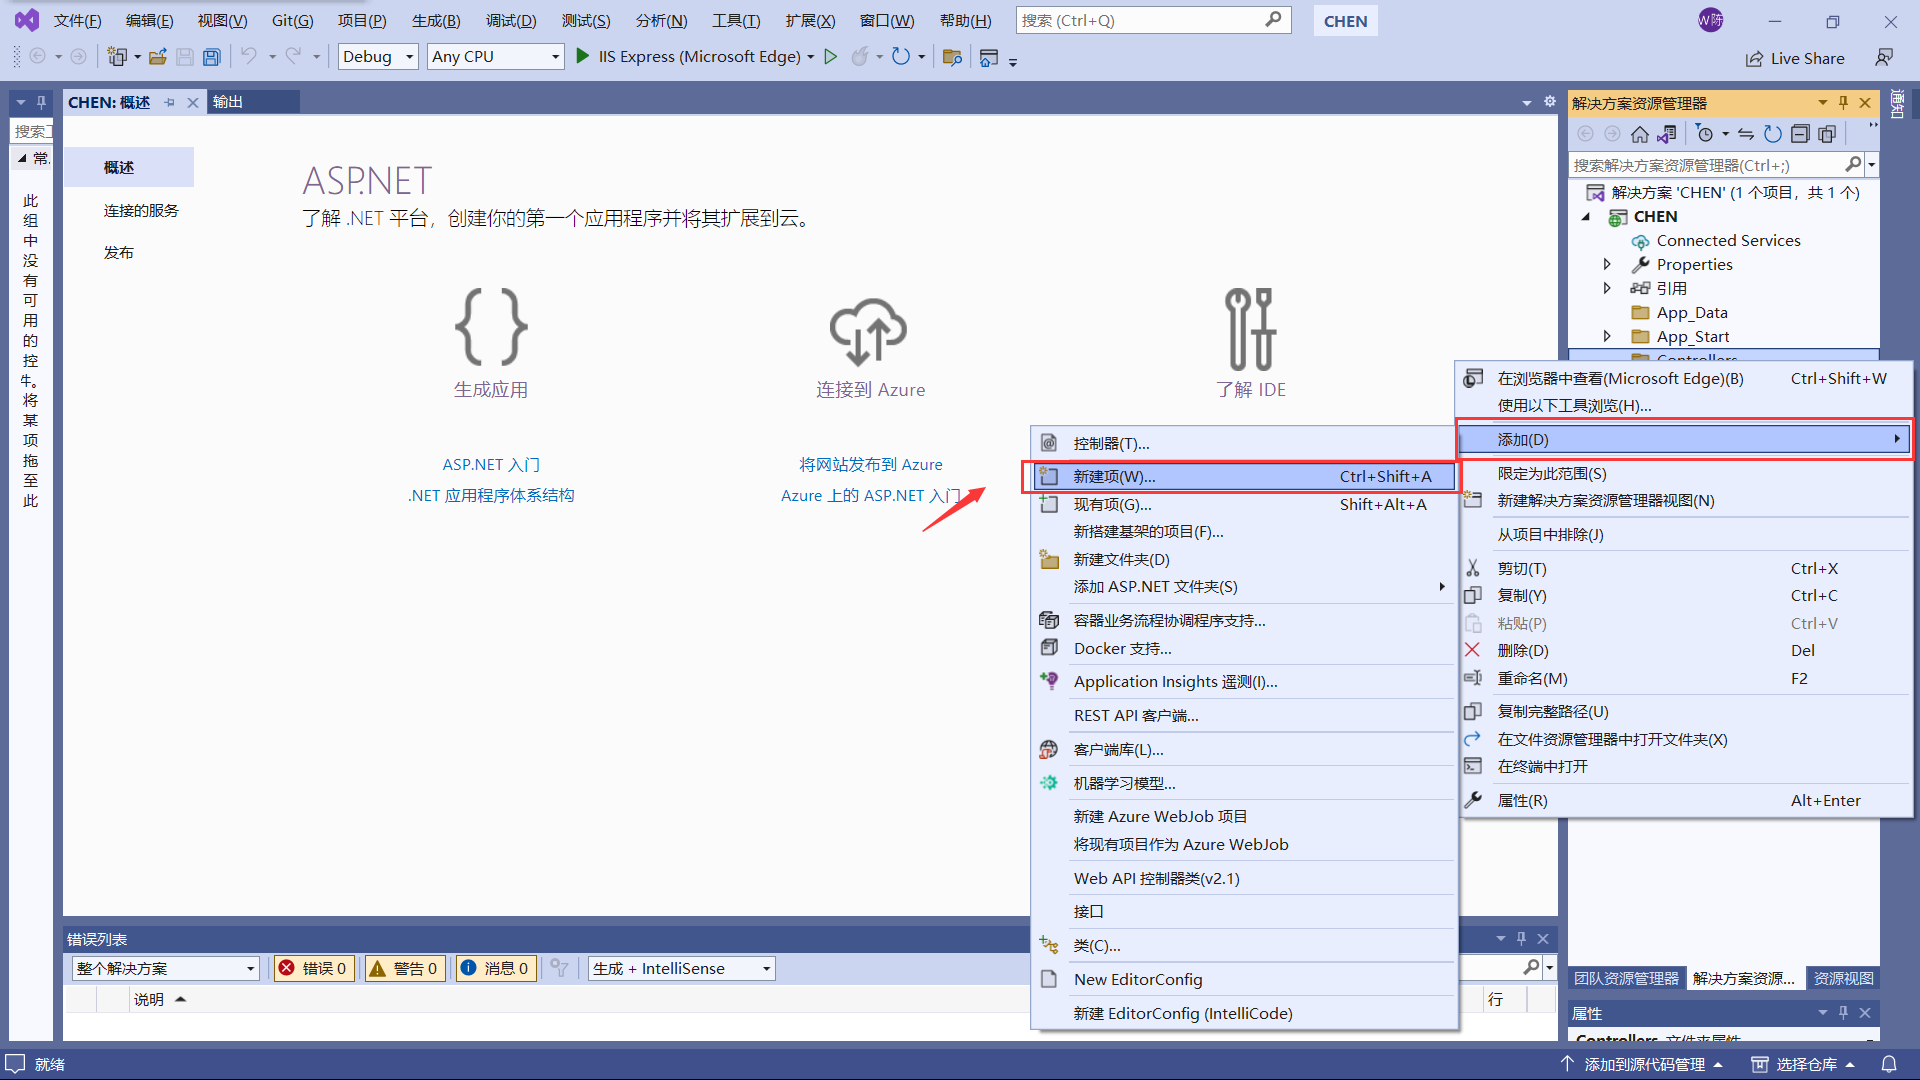This screenshot has height=1080, width=1920.
Task: Click the New Project toolbar icon
Action: (117, 57)
